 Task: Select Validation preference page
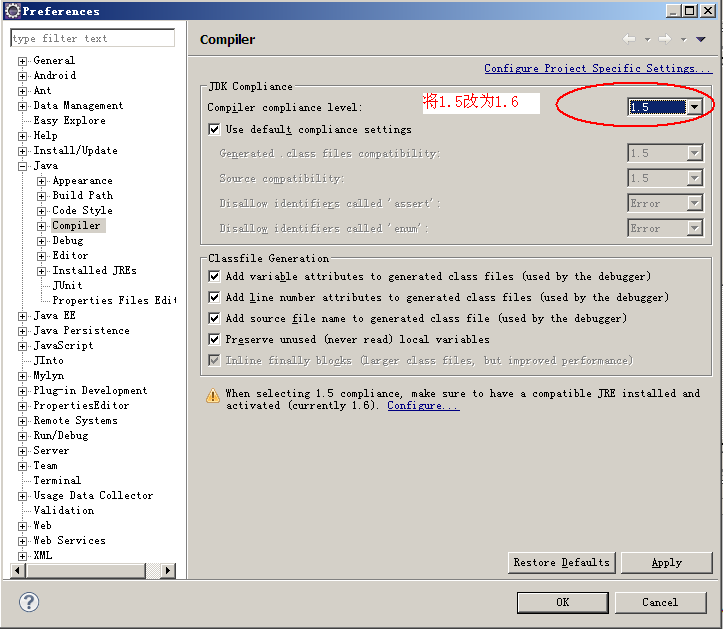[64, 510]
